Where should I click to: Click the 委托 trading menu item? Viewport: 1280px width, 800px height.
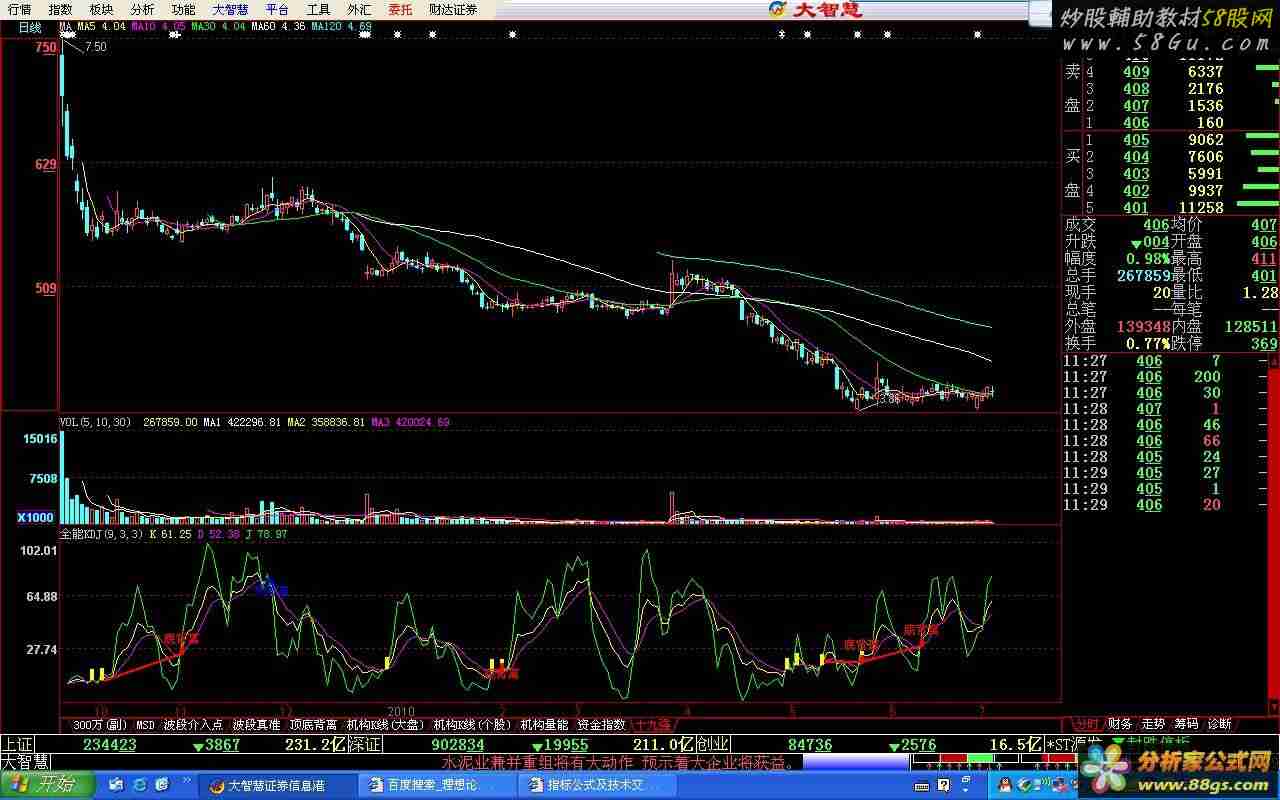tap(399, 9)
